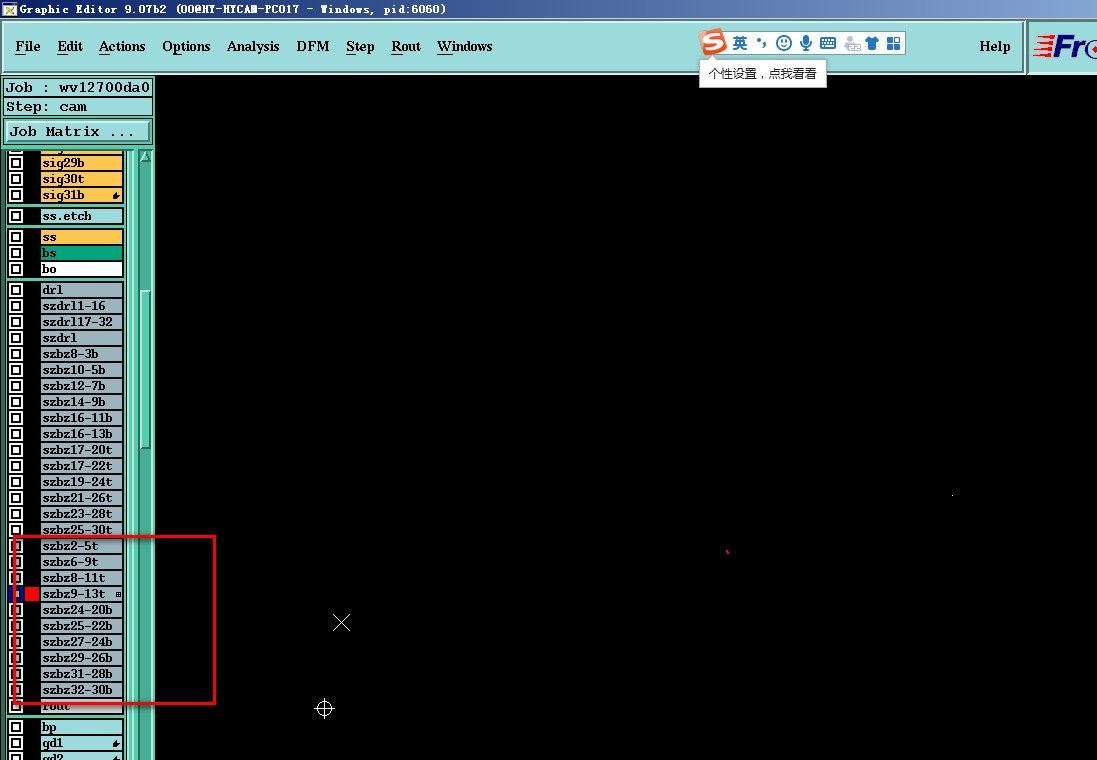Toggle display checkbox for sig29b layer
Viewport: 1097px width, 760px height.
click(x=16, y=163)
